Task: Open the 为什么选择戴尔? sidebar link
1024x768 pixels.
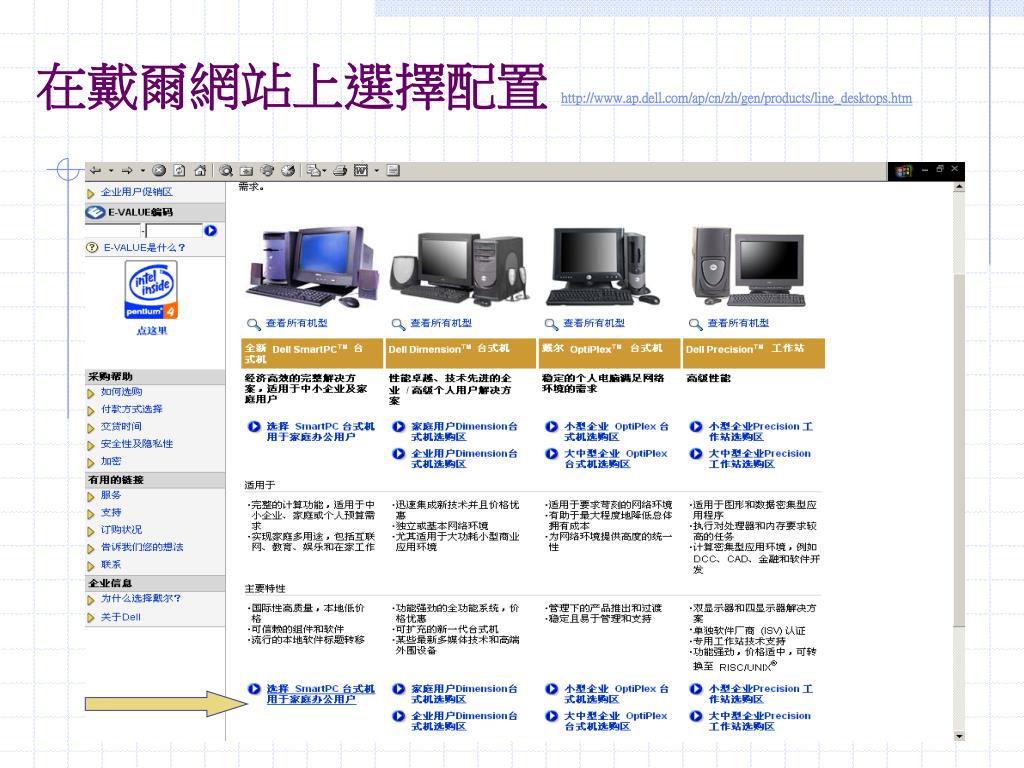Action: click(141, 598)
